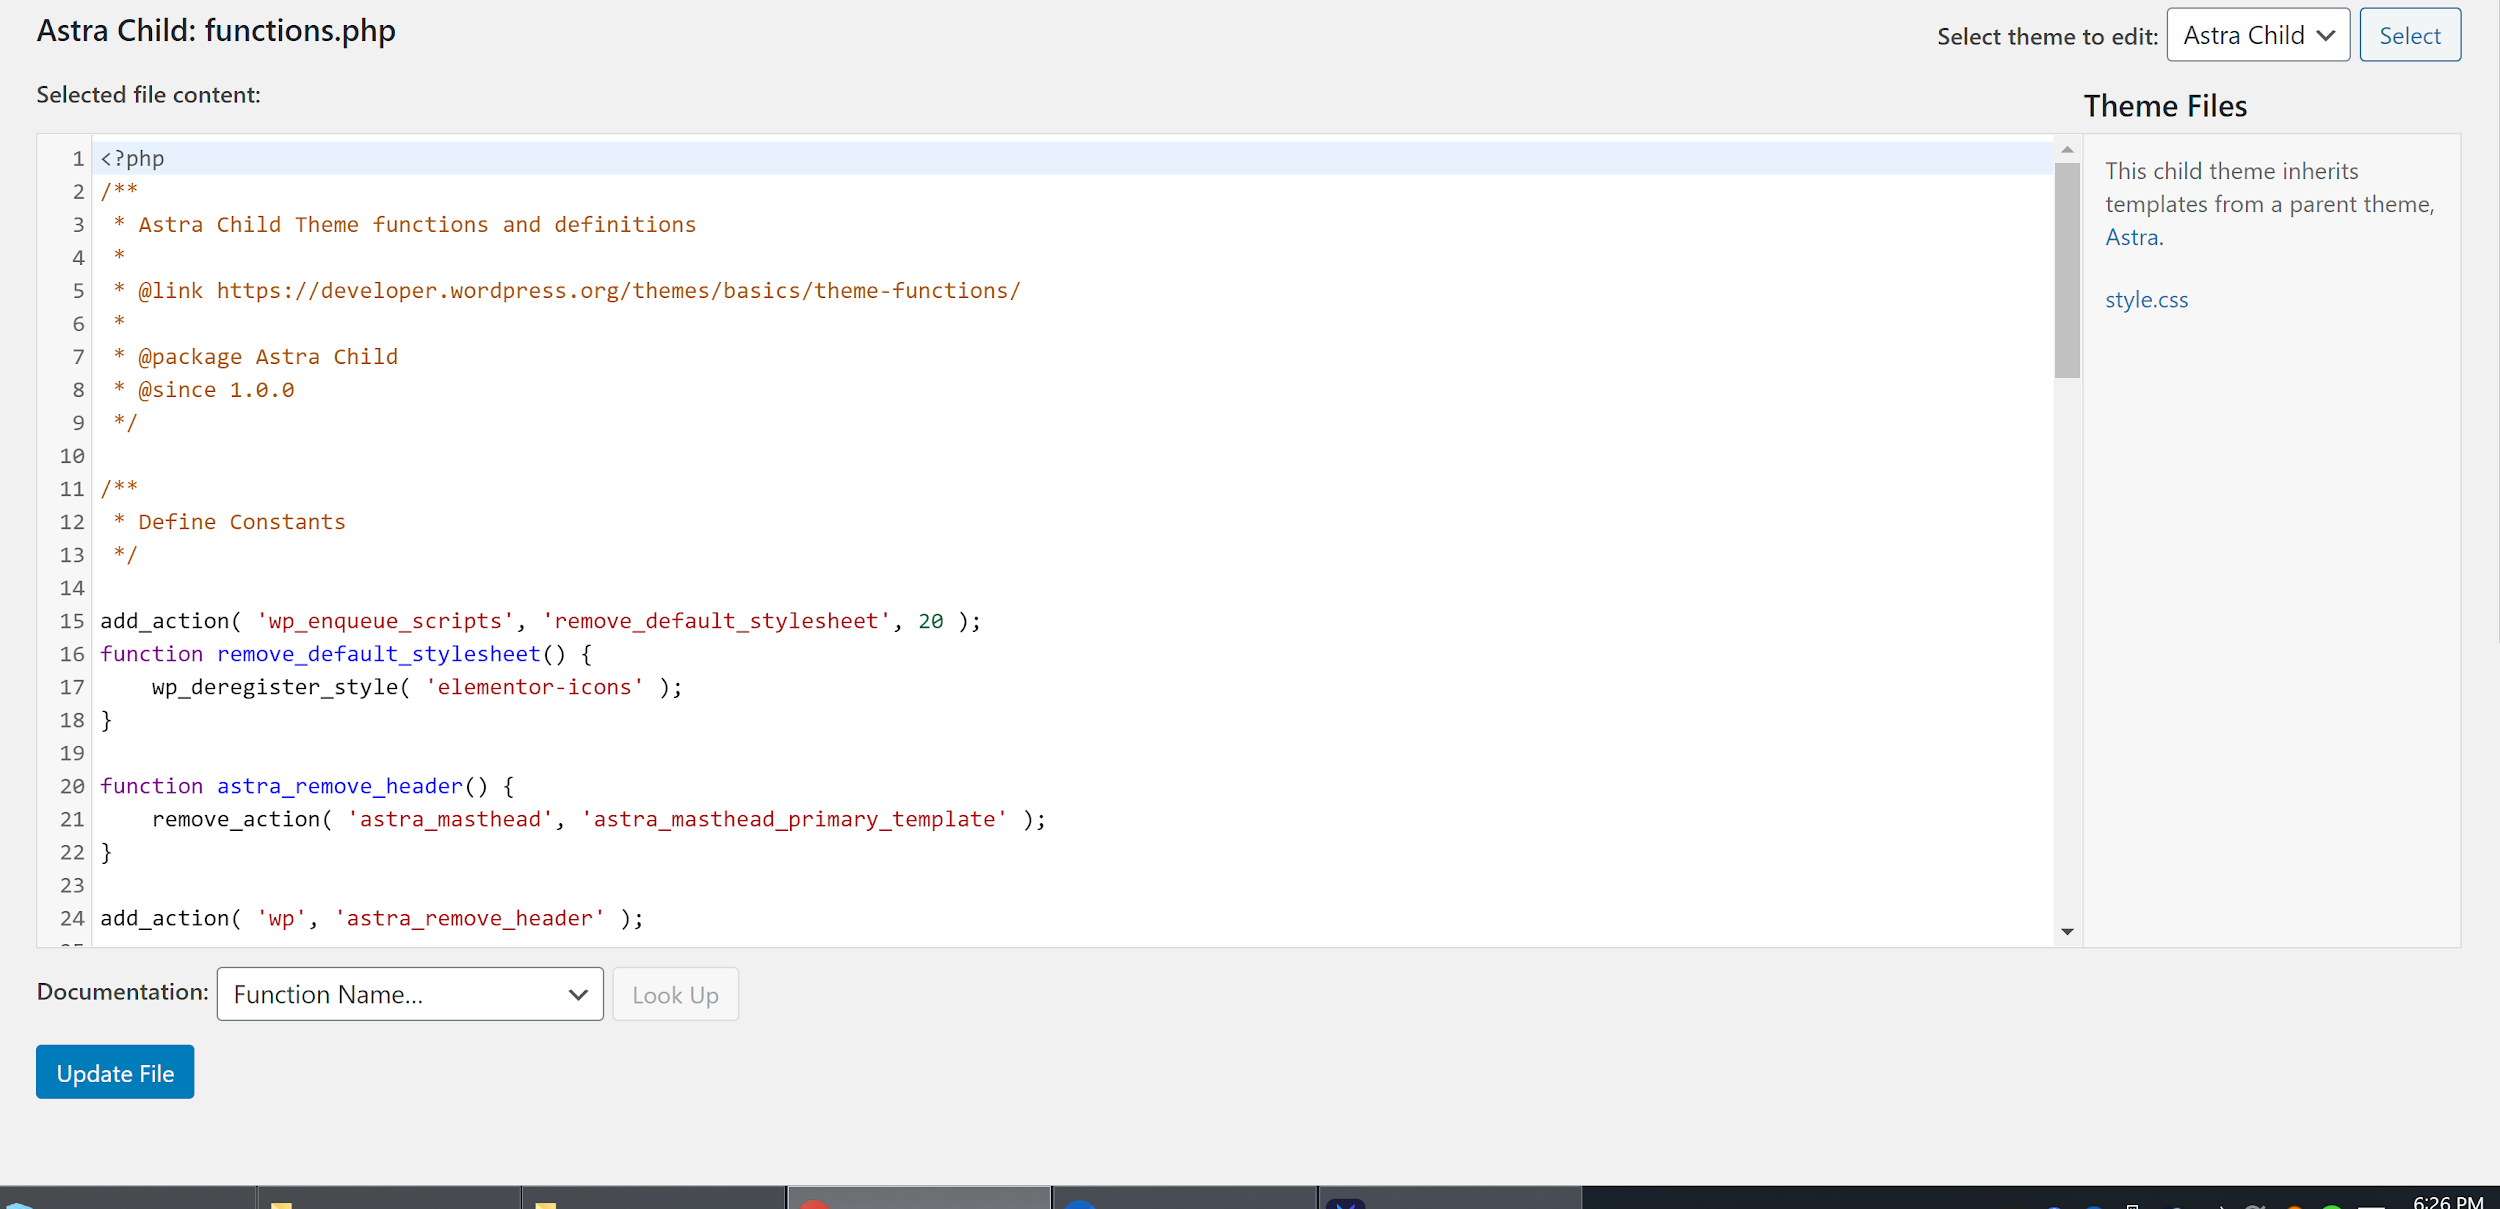Click the editor scrollbar down arrow
2500x1209 pixels.
tap(2067, 932)
